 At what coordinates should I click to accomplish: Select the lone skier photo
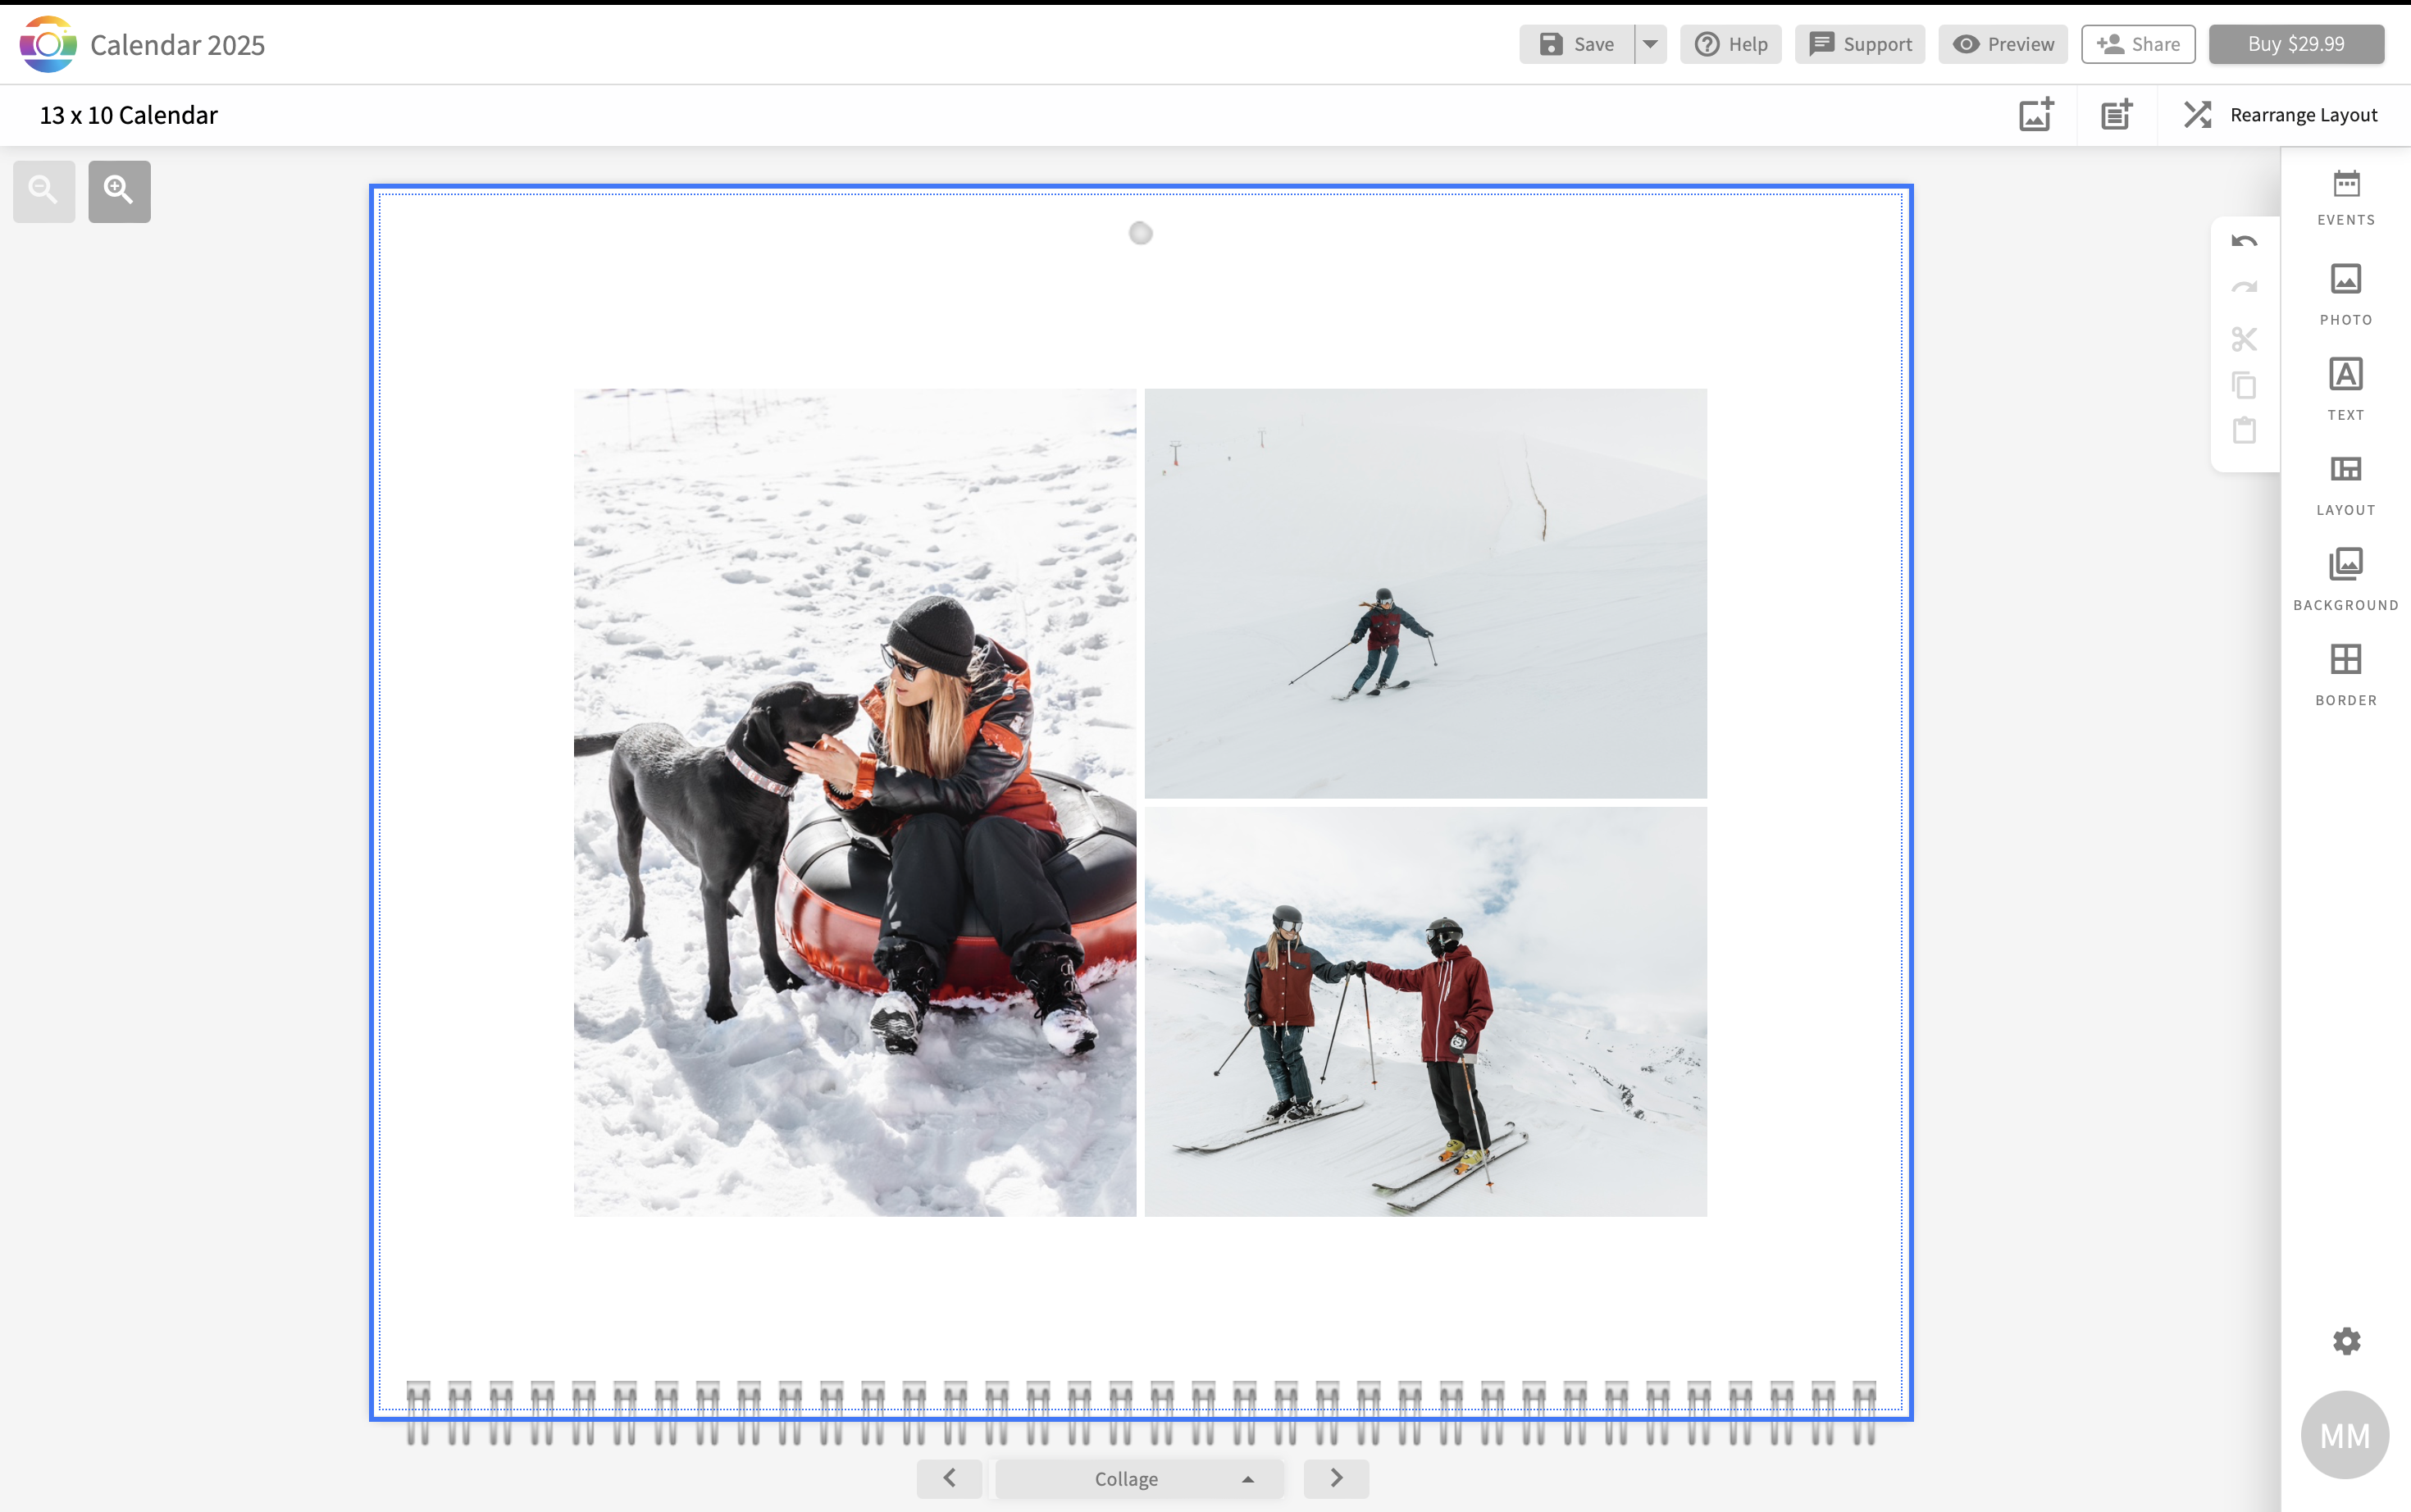click(x=1426, y=593)
